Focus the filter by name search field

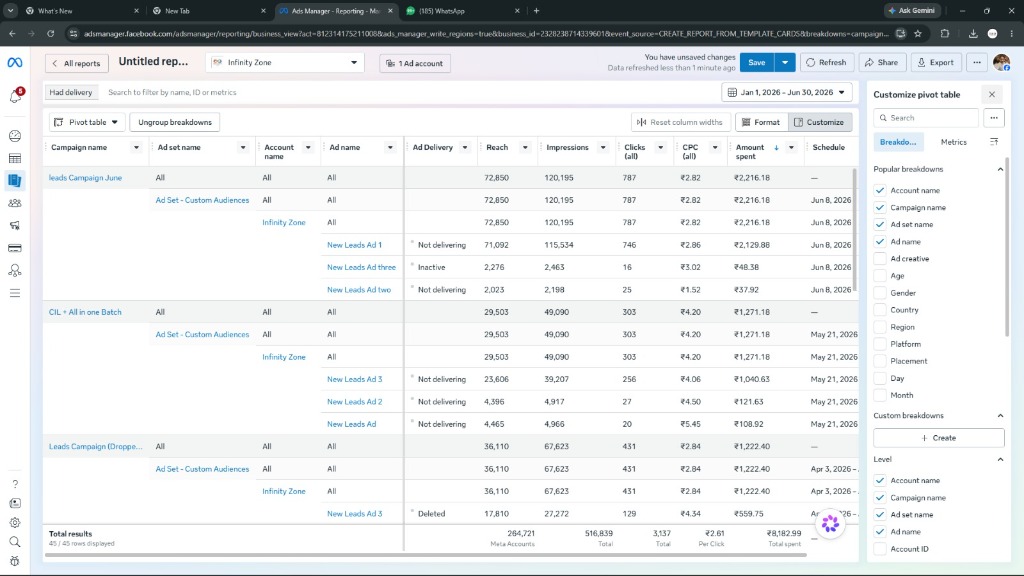[411, 92]
